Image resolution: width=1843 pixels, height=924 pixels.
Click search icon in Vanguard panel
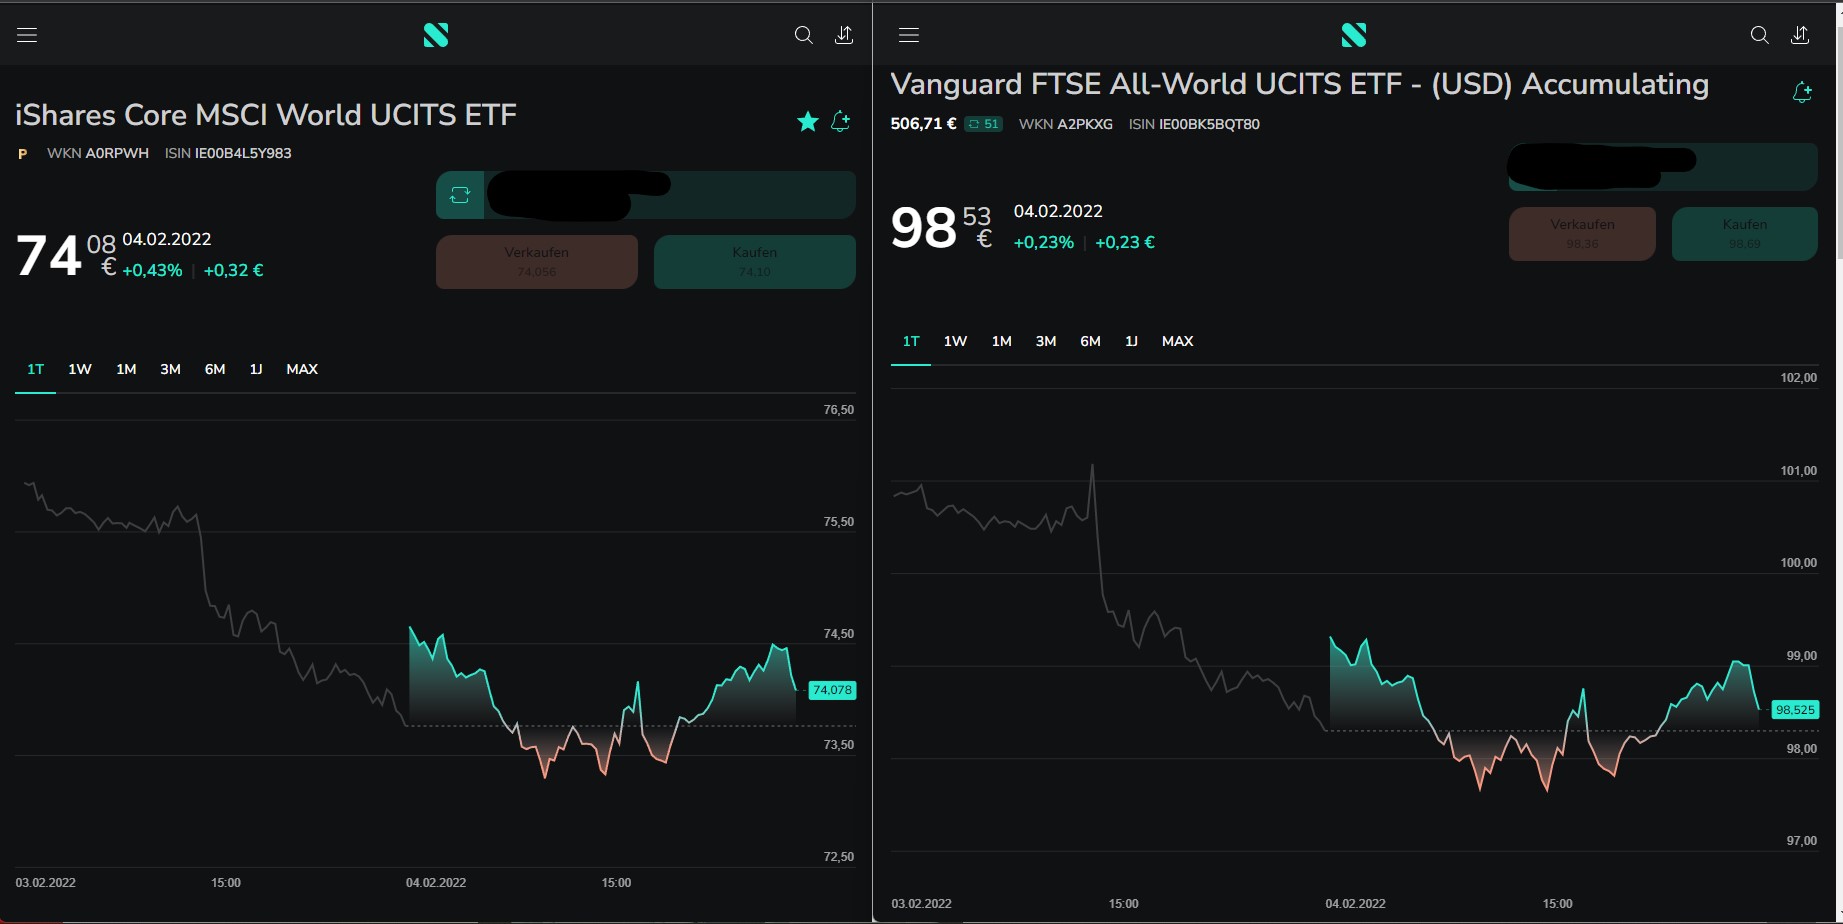1759,35
